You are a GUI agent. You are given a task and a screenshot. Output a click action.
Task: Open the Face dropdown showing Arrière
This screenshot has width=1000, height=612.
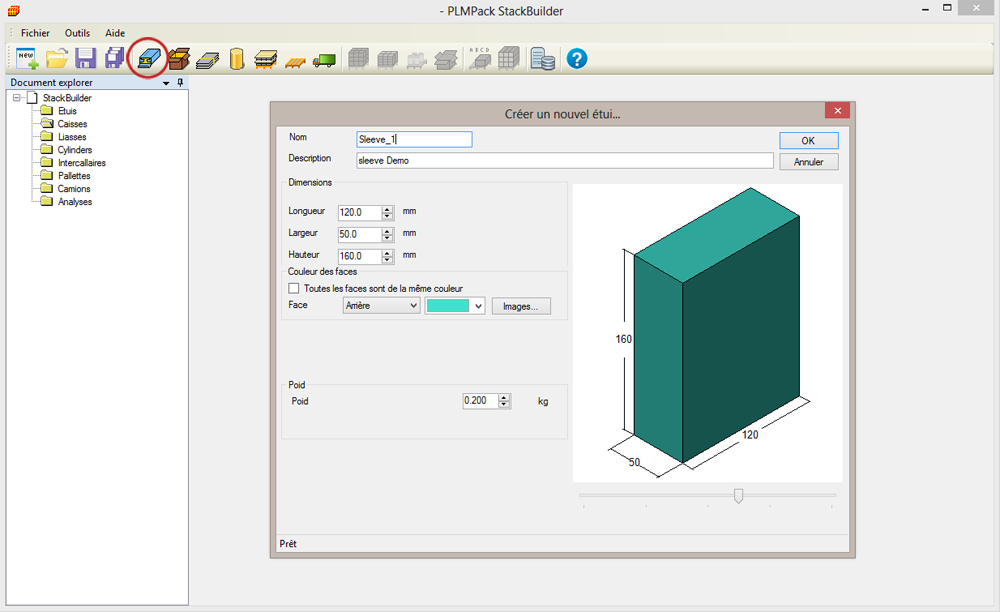click(x=381, y=305)
